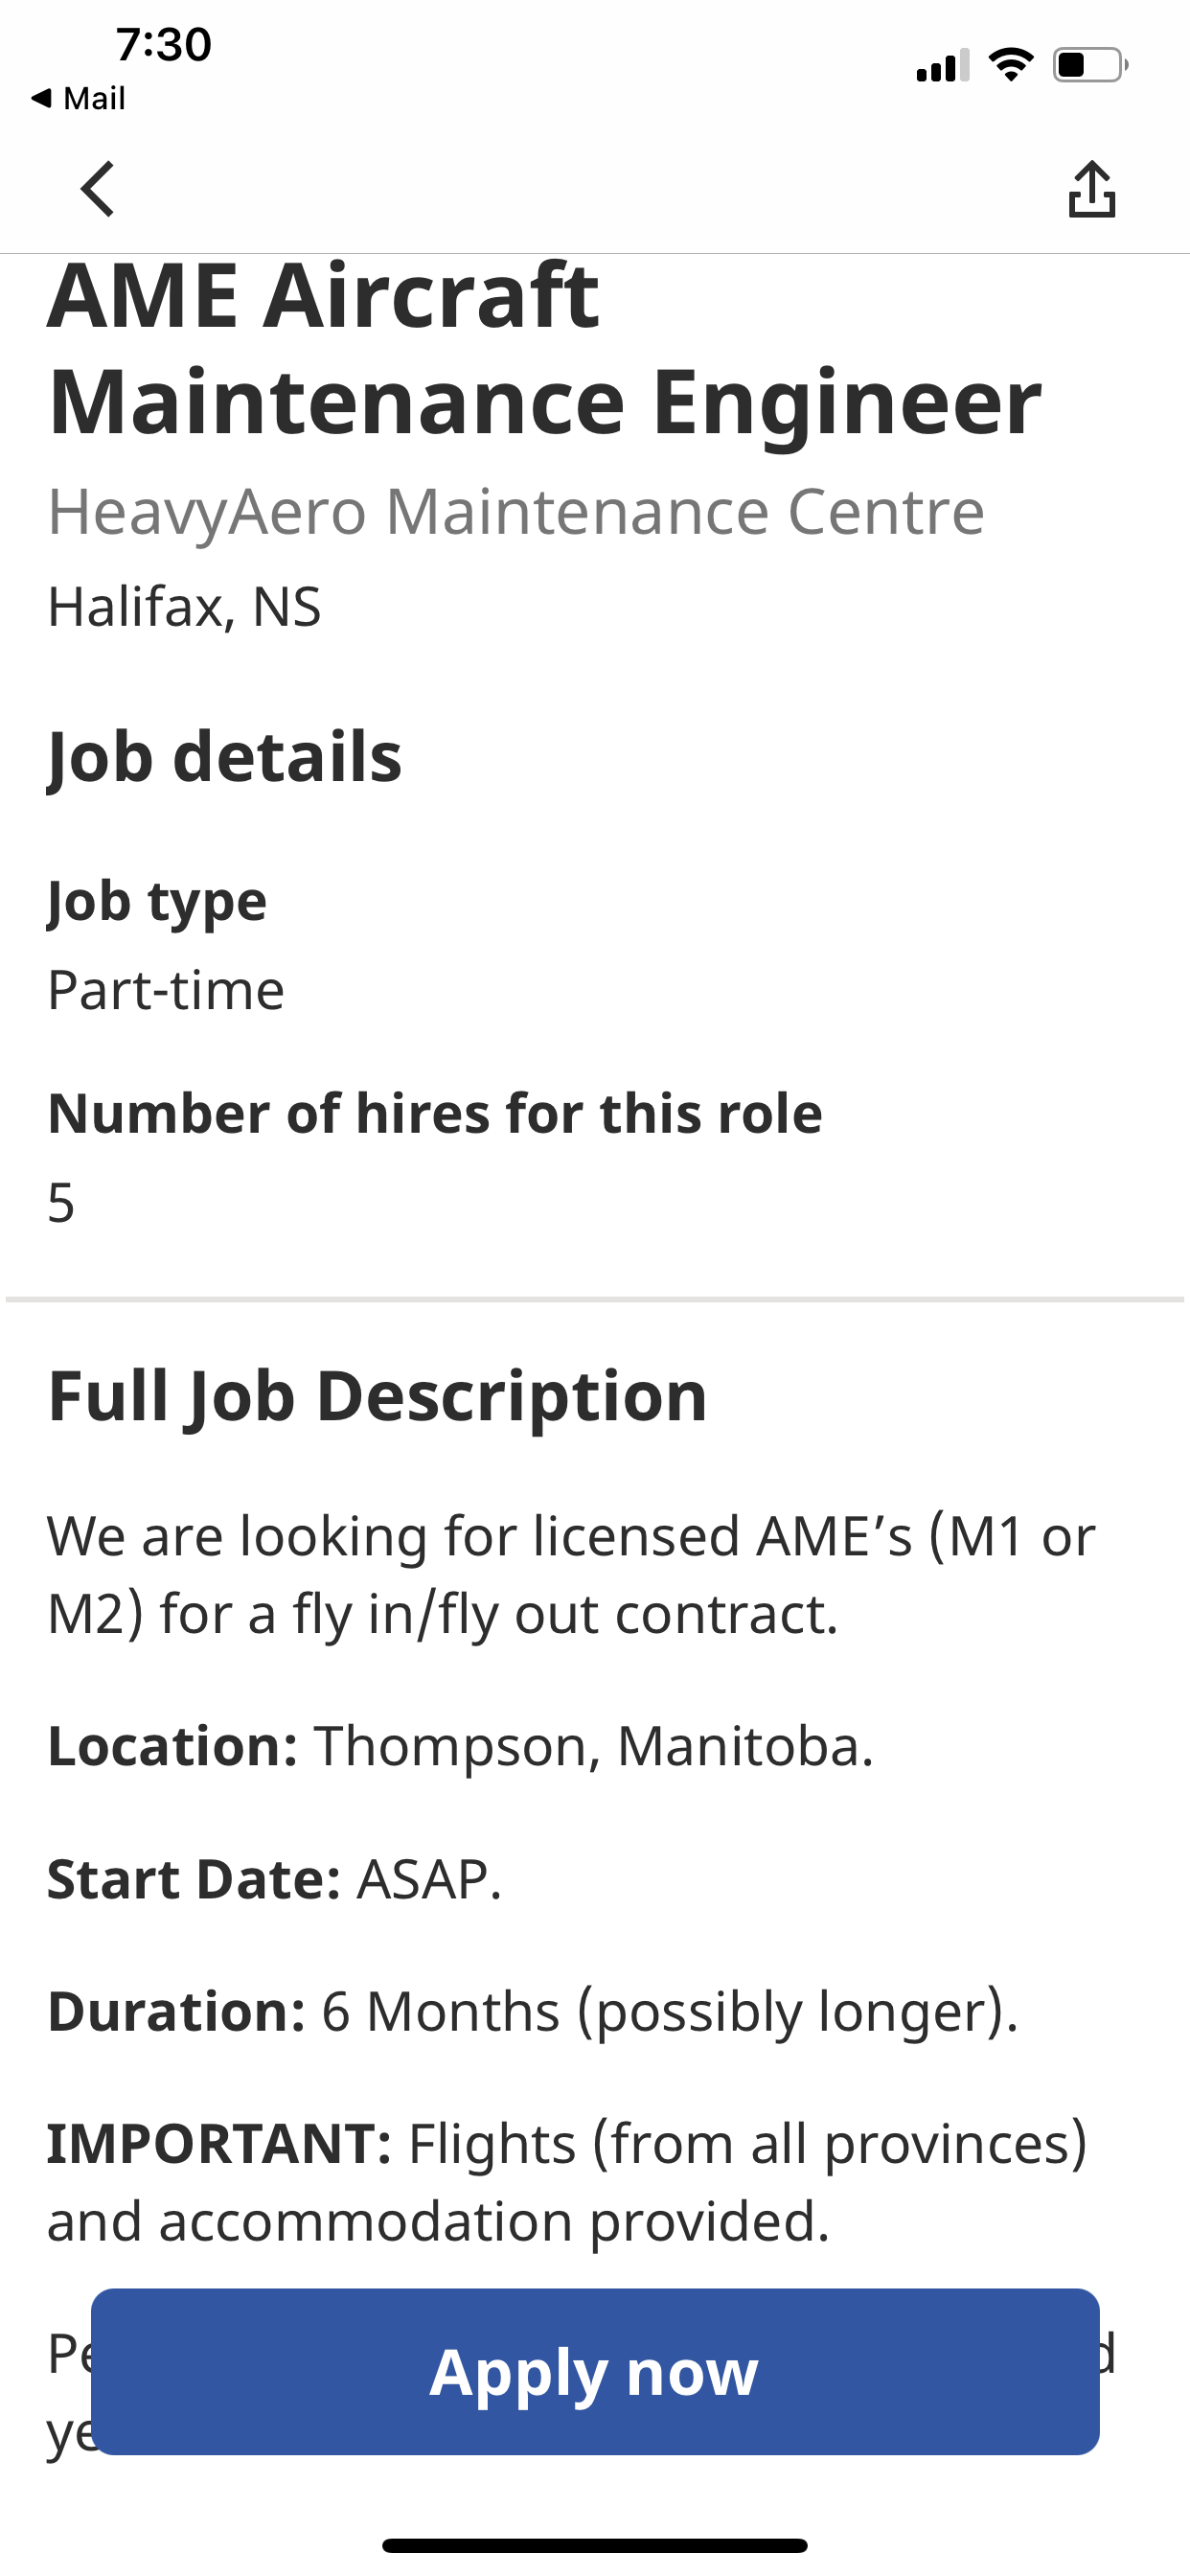This screenshot has width=1190, height=2576.
Task: Tap the Location: Thompson, Manitoba line
Action: click(x=460, y=1746)
